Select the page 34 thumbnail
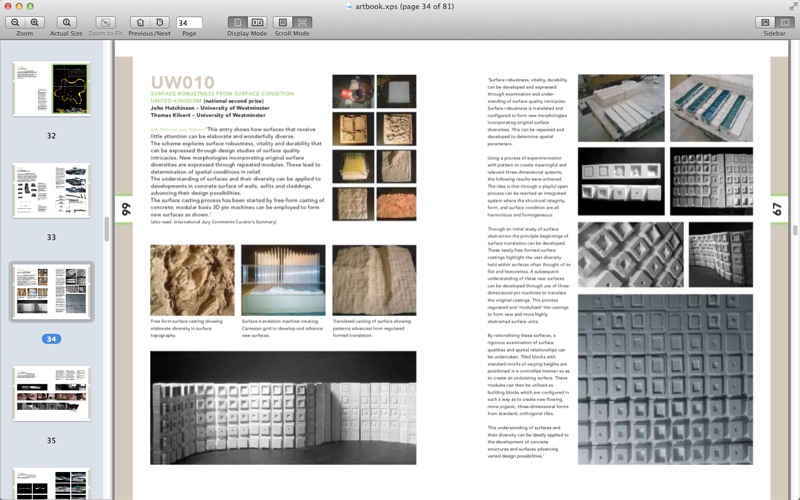Viewport: 800px width, 500px height. click(x=52, y=292)
